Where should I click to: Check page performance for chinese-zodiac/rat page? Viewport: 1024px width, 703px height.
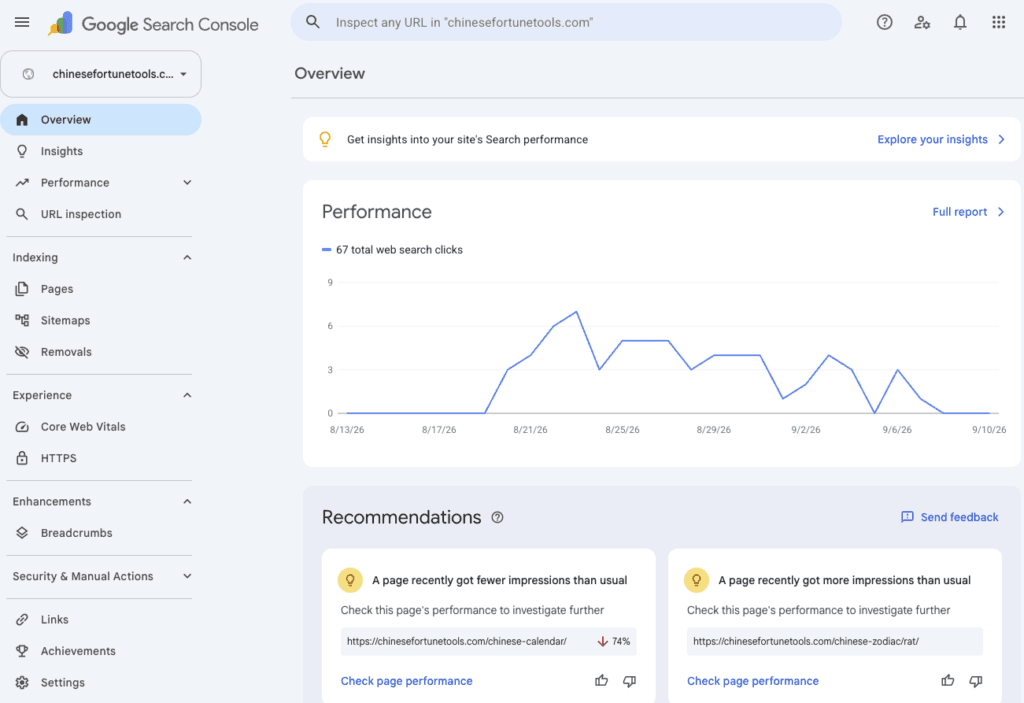point(752,681)
